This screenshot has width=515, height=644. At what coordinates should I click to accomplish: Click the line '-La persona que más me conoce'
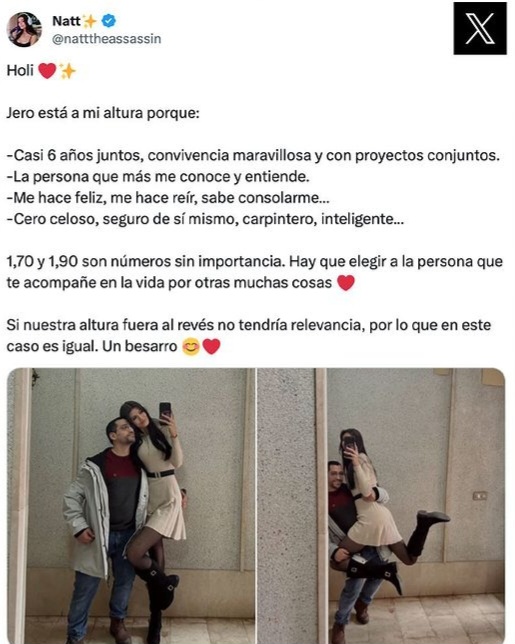(158, 177)
